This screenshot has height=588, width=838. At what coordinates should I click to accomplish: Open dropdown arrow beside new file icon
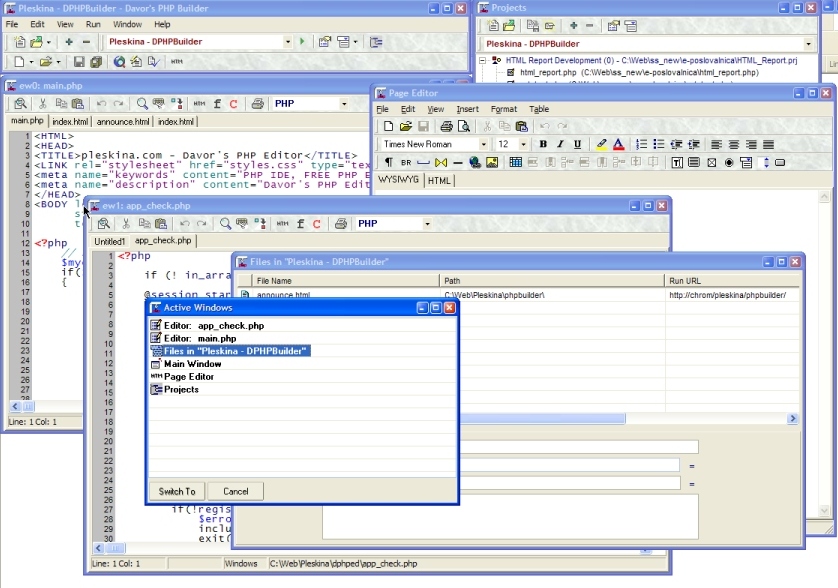click(31, 62)
